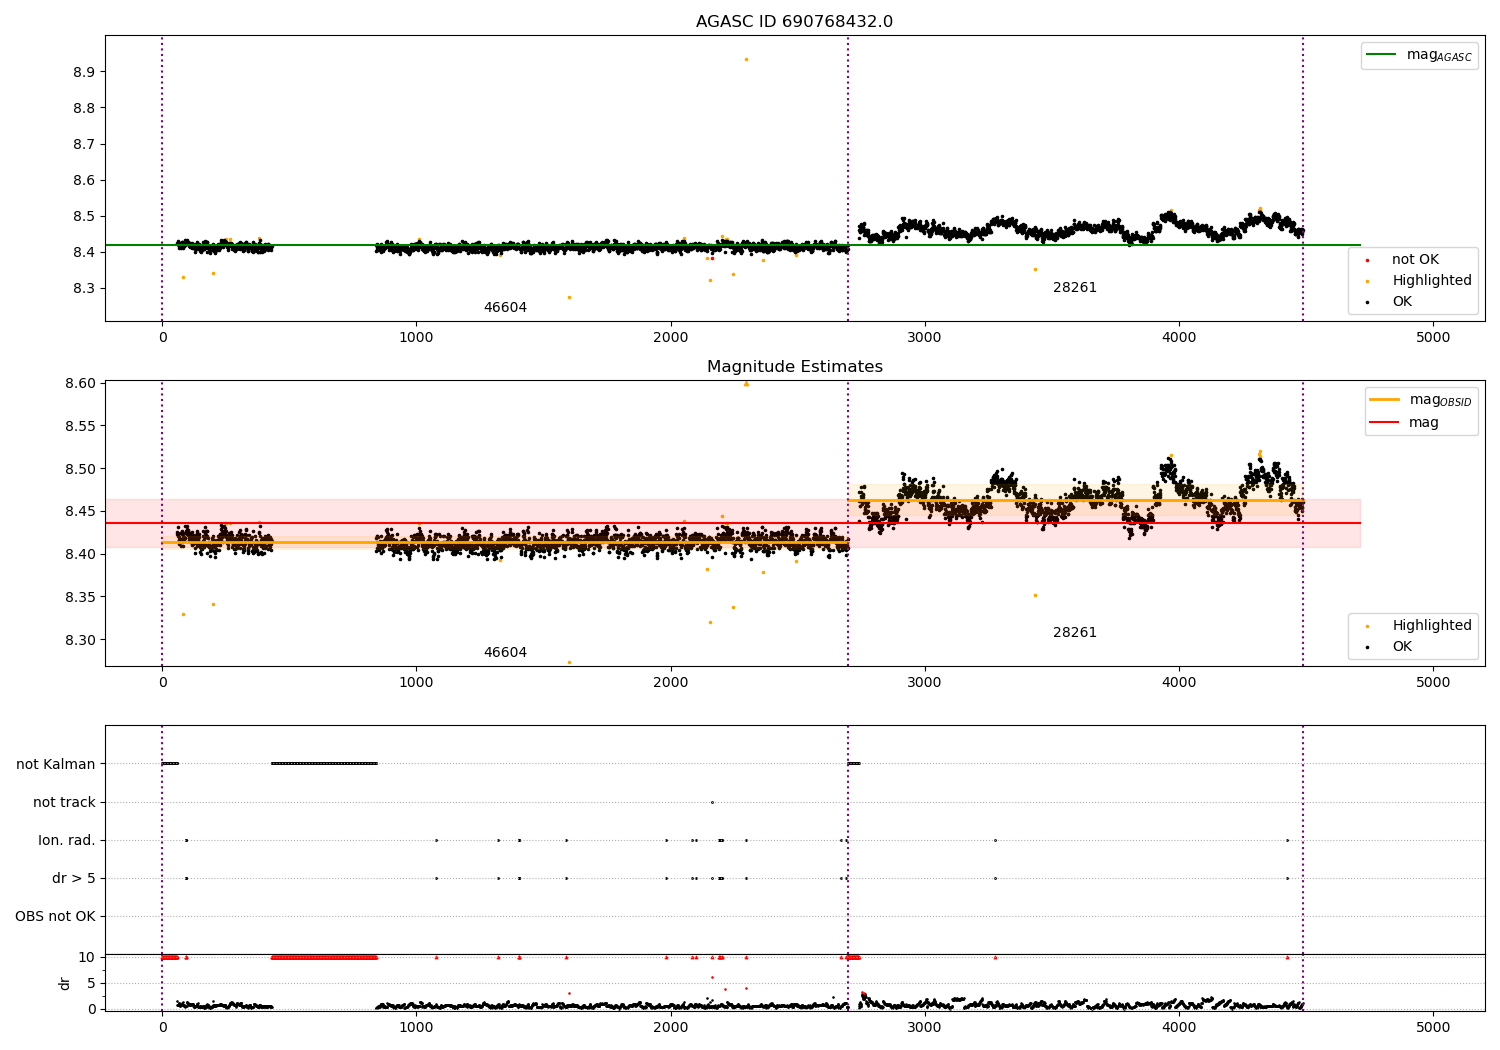Click the 'Magnitude Estimates' subplot title
Image resolution: width=1500 pixels, height=1050 pixels.
tap(794, 367)
